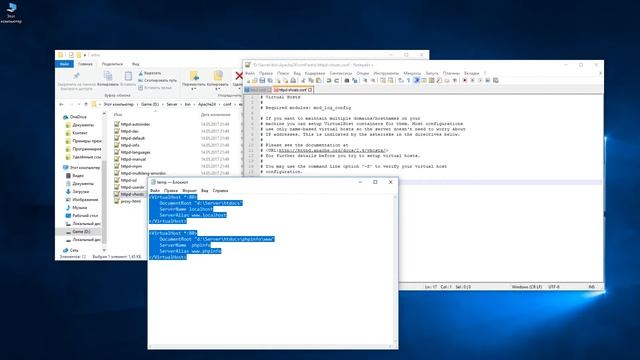Click Back arrow in Explorer navigation
The width and height of the screenshot is (640, 360).
tap(62, 104)
